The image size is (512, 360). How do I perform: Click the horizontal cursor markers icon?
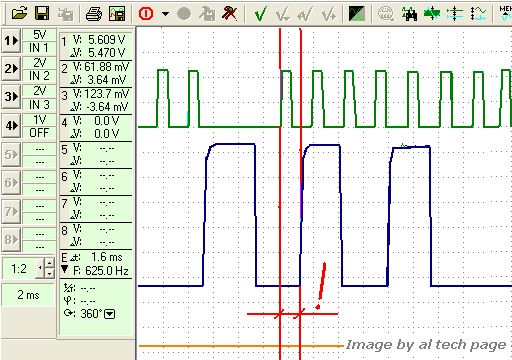point(455,14)
